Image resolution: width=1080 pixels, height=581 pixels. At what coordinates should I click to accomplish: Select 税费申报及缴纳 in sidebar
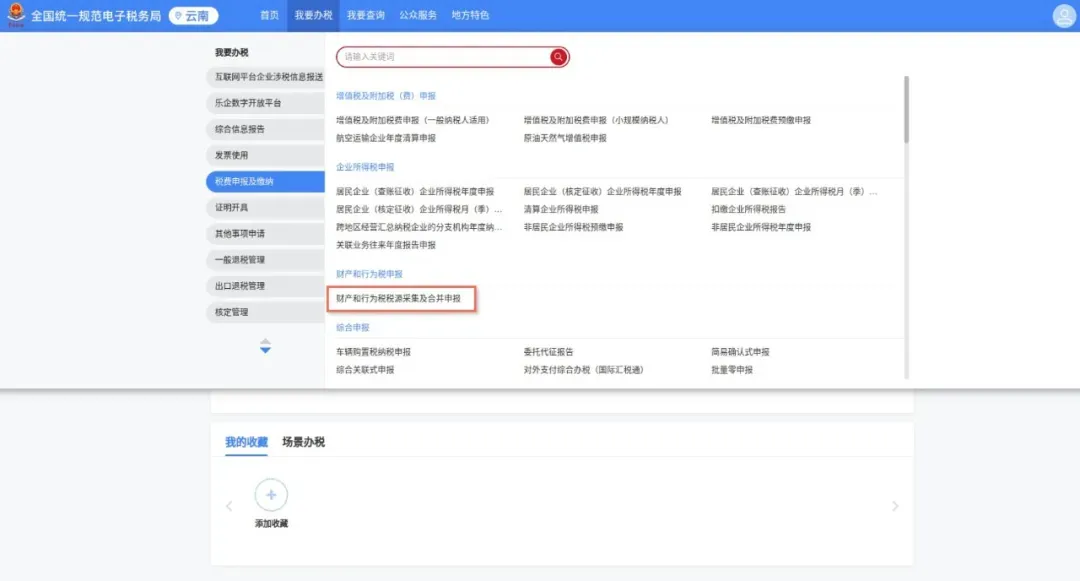tap(265, 181)
